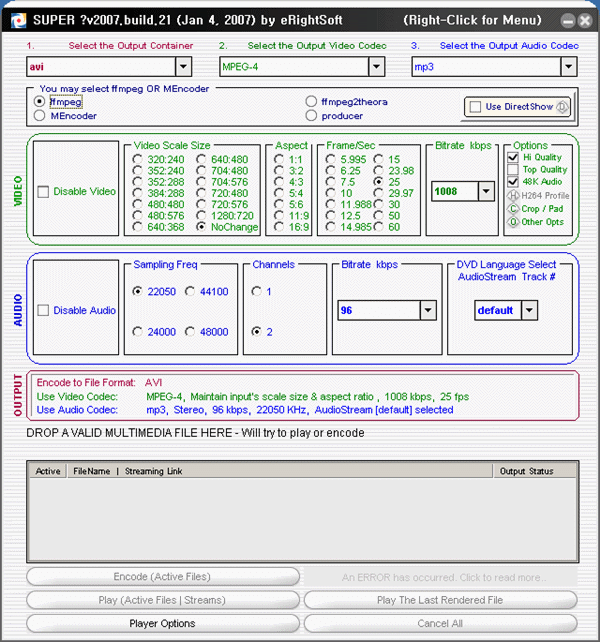This screenshot has height=642, width=600.
Task: Select 22050 sampling frequency
Action: tap(137, 291)
